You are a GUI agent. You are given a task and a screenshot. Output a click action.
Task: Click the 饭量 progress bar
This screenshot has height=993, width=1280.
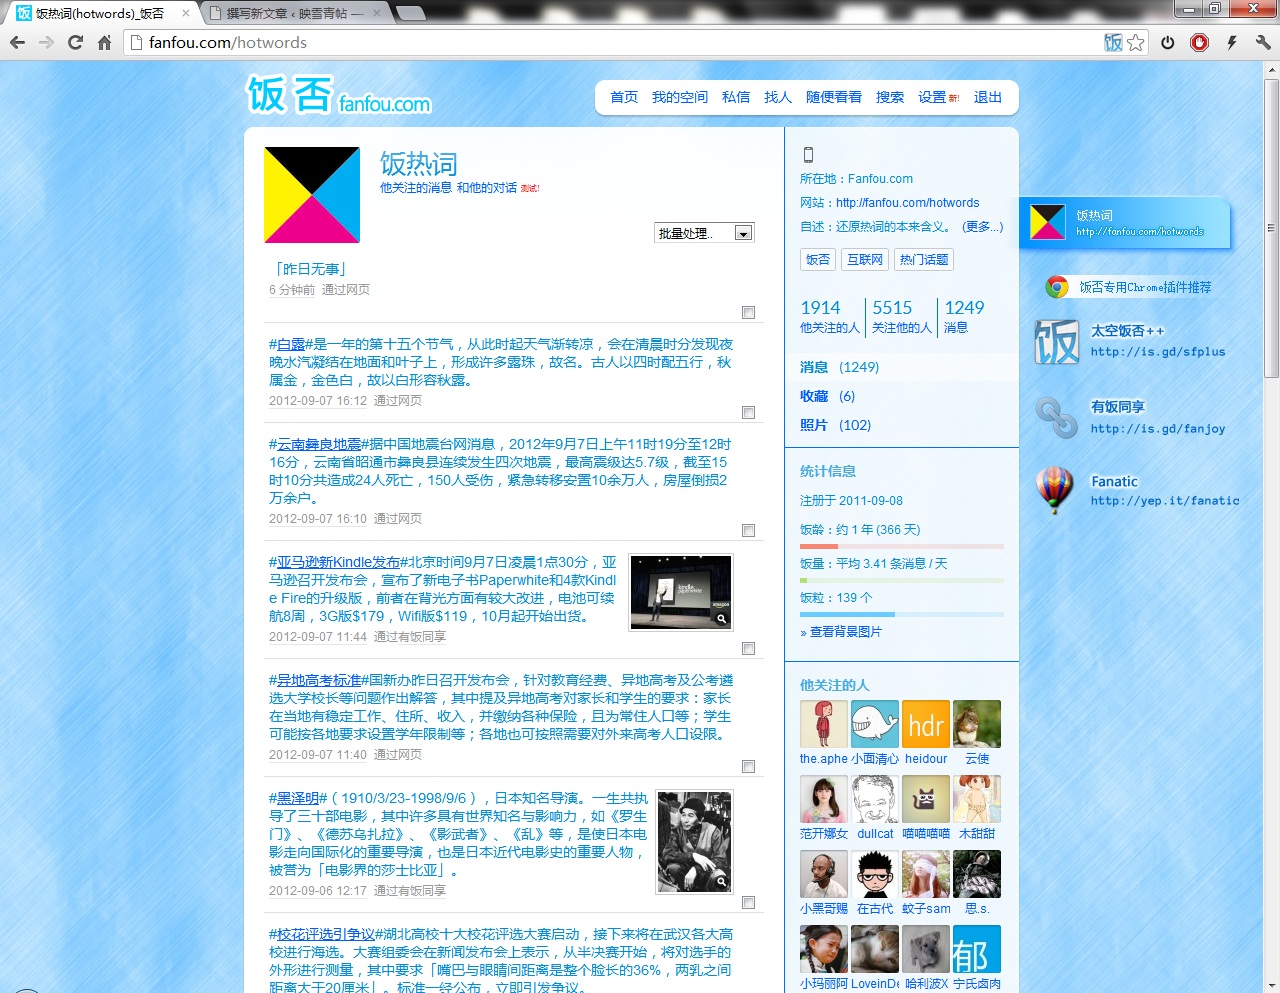[902, 580]
